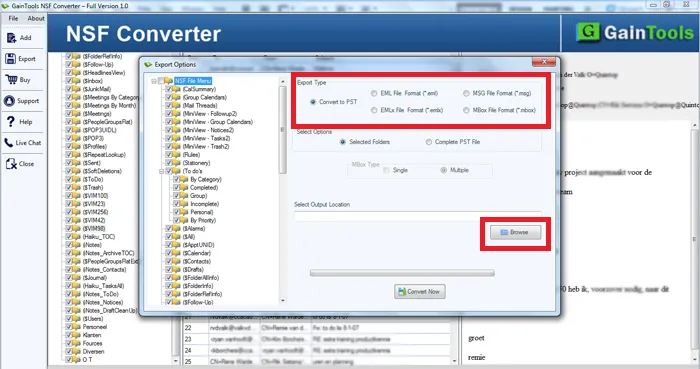This screenshot has width=700, height=369.
Task: Click folder icon of (Mail Threads) row
Action: [177, 106]
